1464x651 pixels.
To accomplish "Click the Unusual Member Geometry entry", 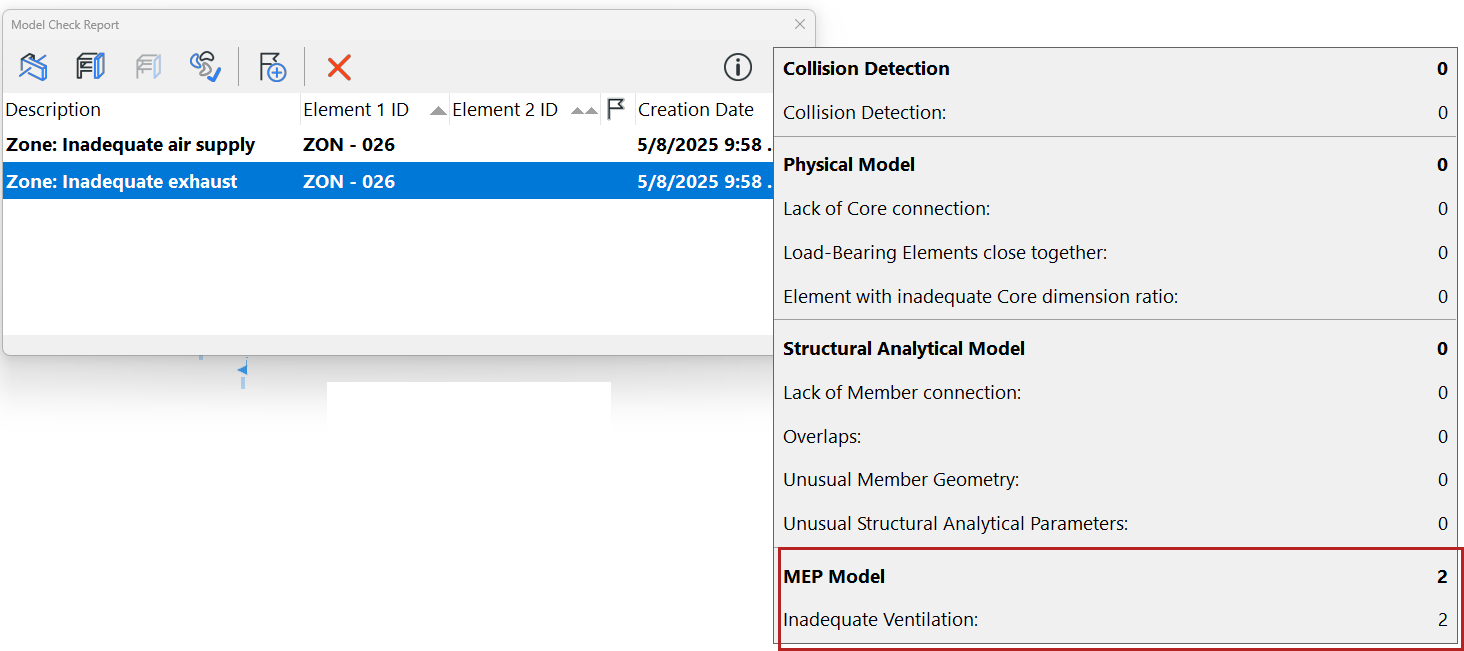I will click(x=900, y=480).
